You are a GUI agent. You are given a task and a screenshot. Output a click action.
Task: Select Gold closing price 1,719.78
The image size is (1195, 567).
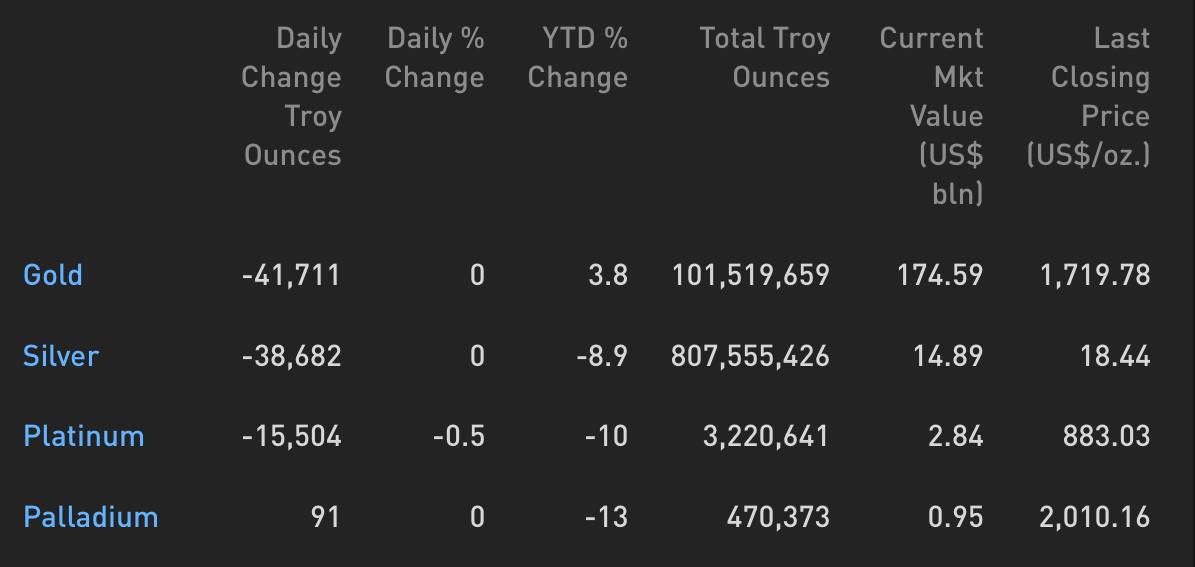coord(1095,275)
